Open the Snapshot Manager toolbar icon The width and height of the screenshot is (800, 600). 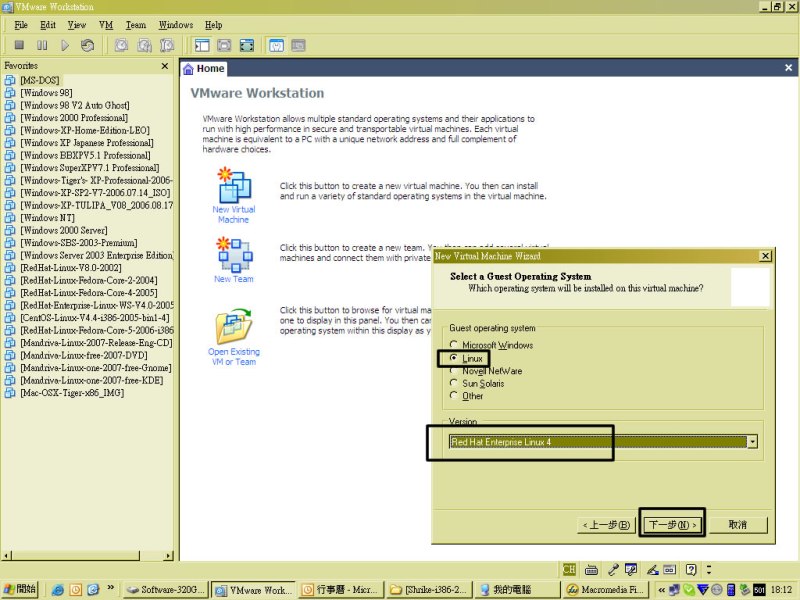(167, 45)
